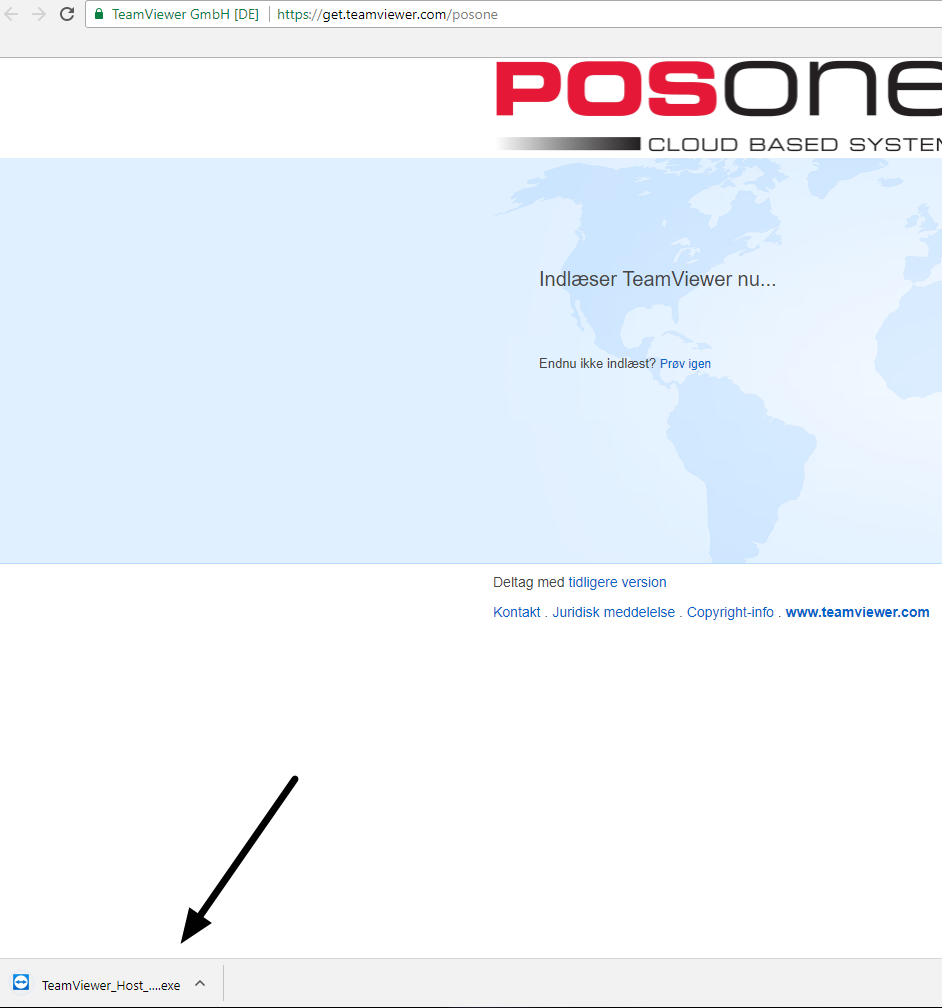The height and width of the screenshot is (1008, 942).
Task: Click the address bar URL get.teamviewer.com/posone
Action: (388, 14)
